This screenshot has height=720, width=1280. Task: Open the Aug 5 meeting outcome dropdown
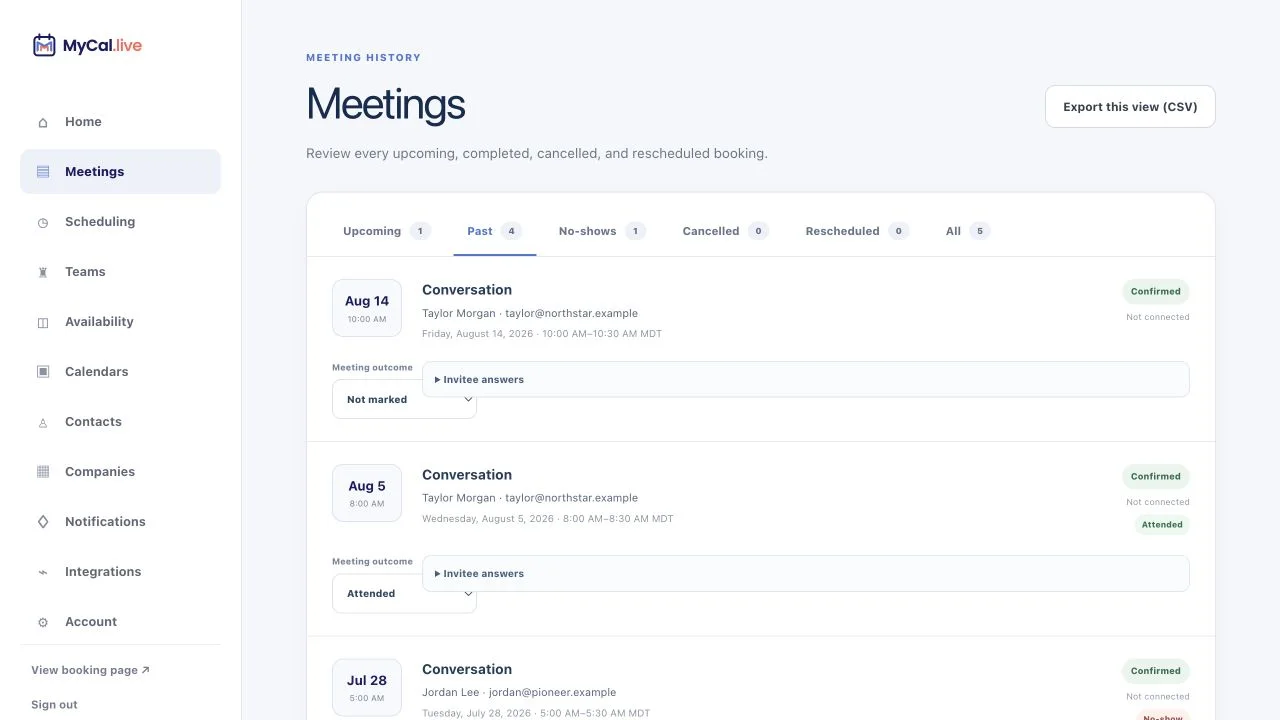tap(404, 593)
